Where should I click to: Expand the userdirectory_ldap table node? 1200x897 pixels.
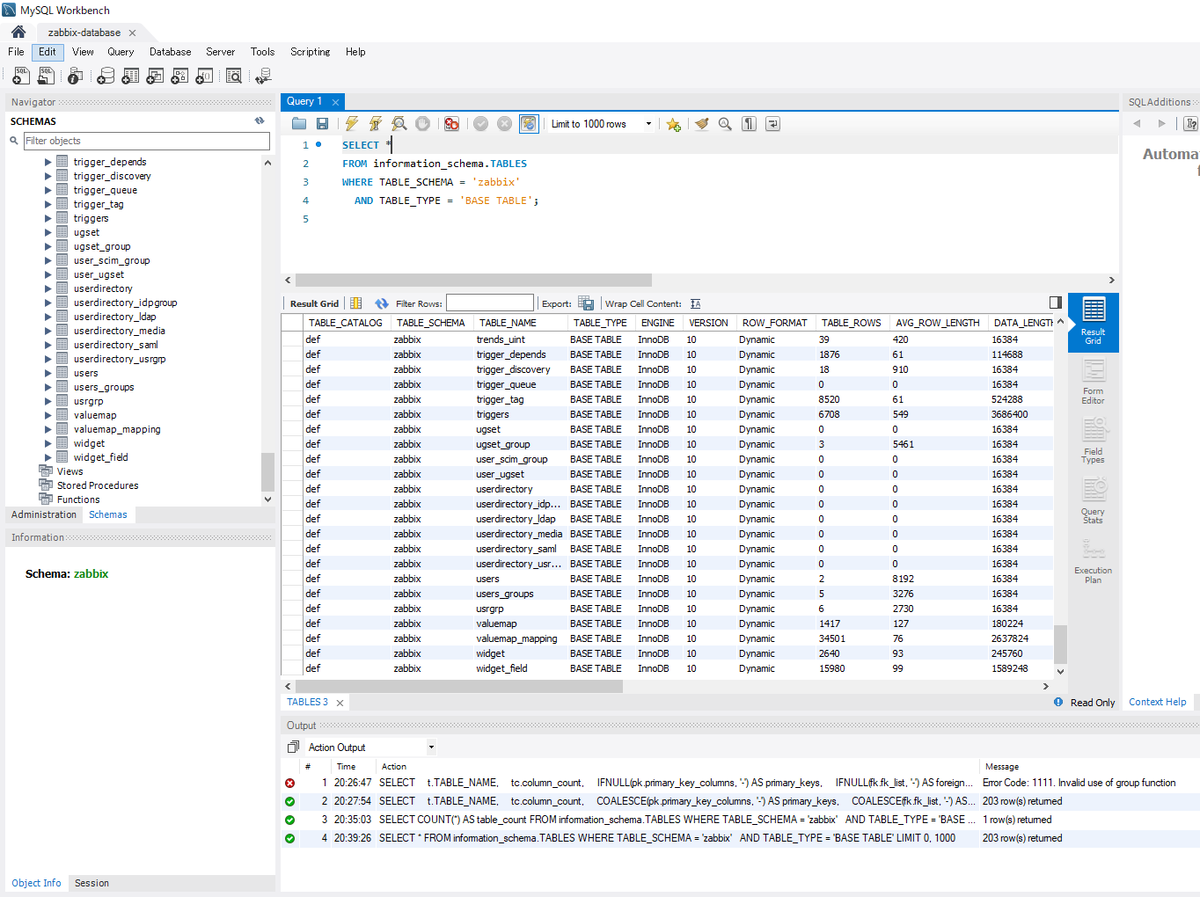(x=48, y=316)
